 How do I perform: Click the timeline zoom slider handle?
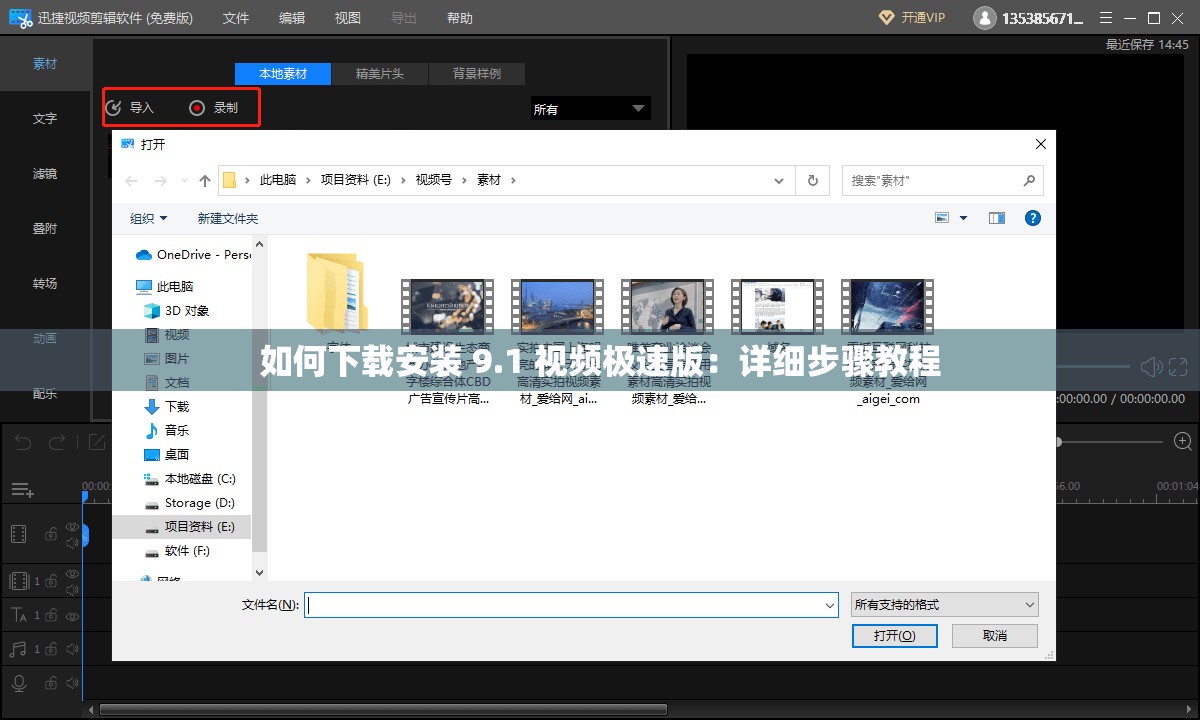pos(1059,441)
